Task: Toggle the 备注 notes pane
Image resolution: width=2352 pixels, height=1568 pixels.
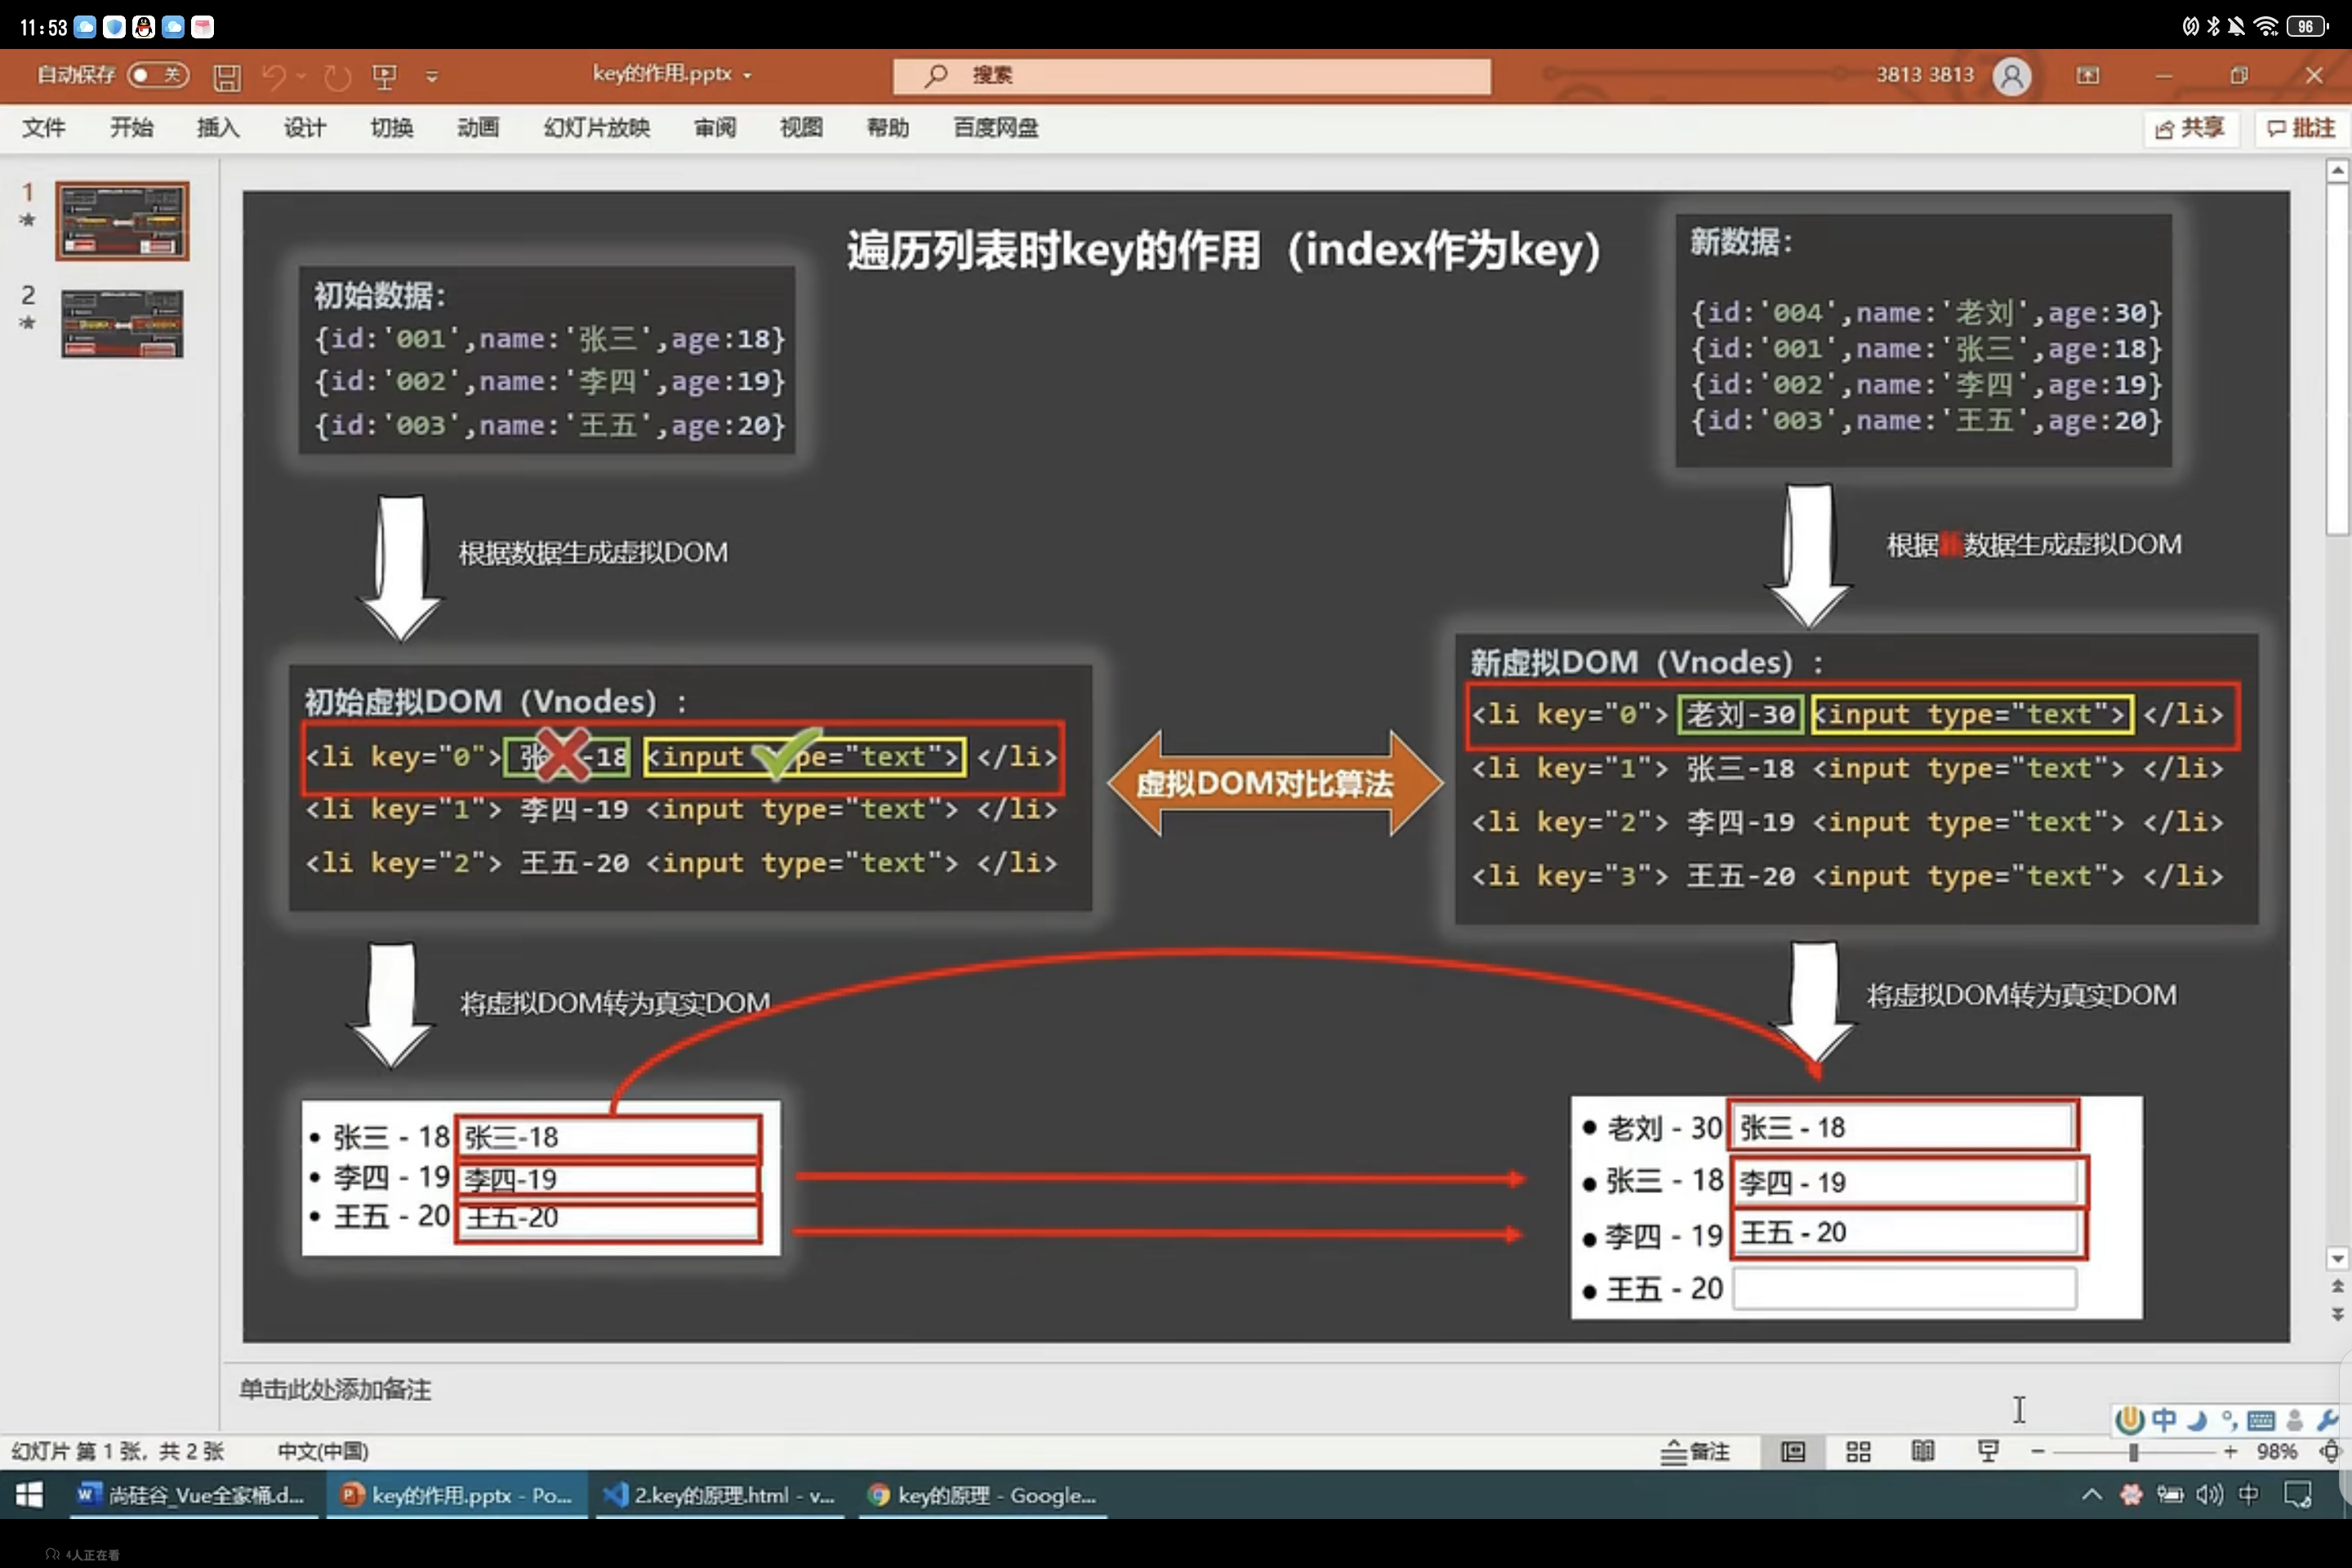Action: [1695, 1451]
